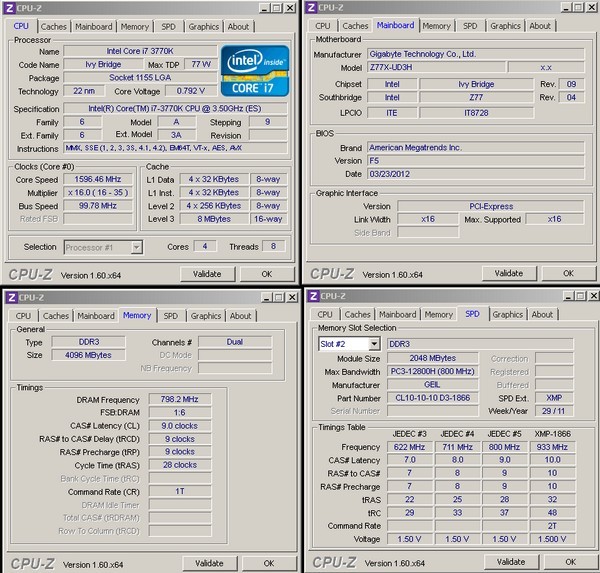Open Mainboard tab in the SPD window
This screenshot has width=600, height=573.
pos(398,314)
